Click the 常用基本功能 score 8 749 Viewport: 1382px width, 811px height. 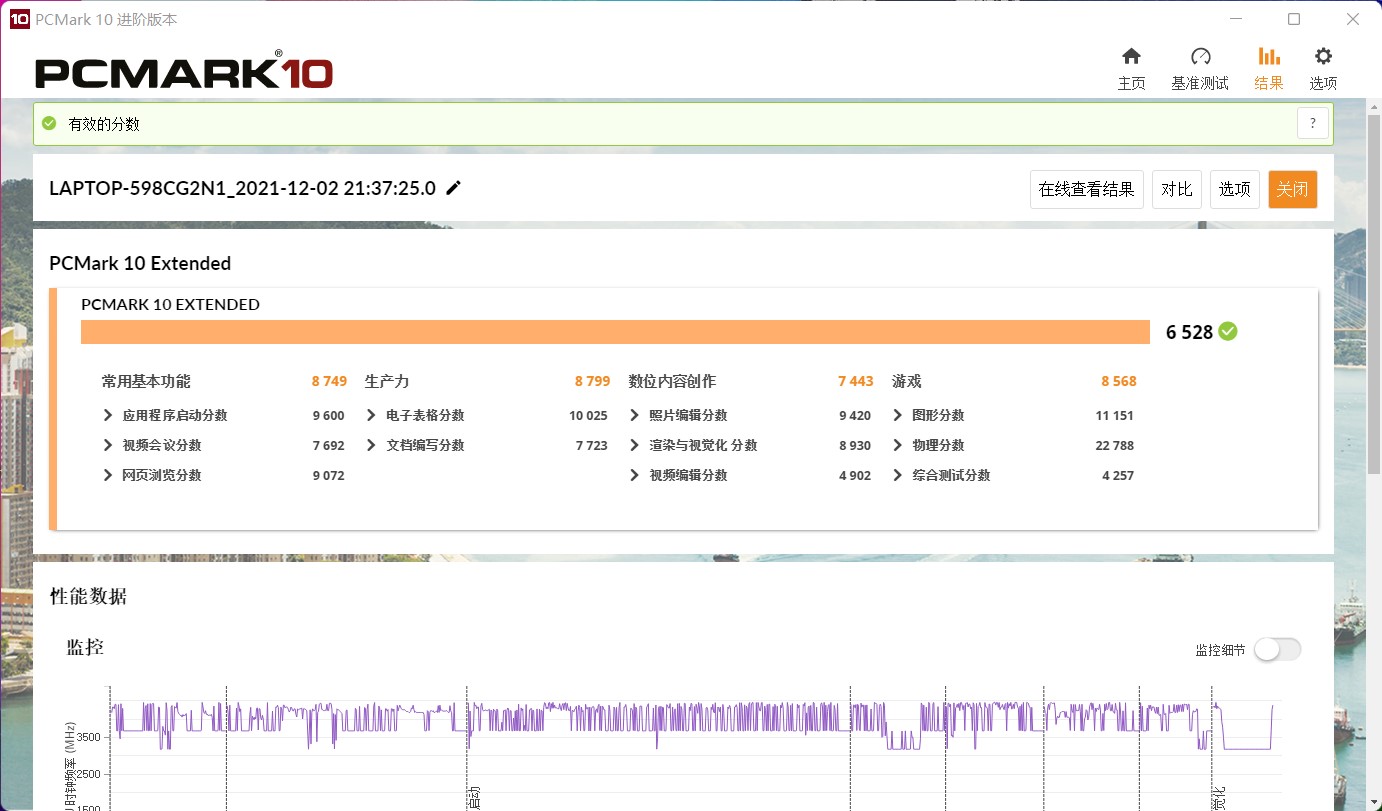[329, 381]
